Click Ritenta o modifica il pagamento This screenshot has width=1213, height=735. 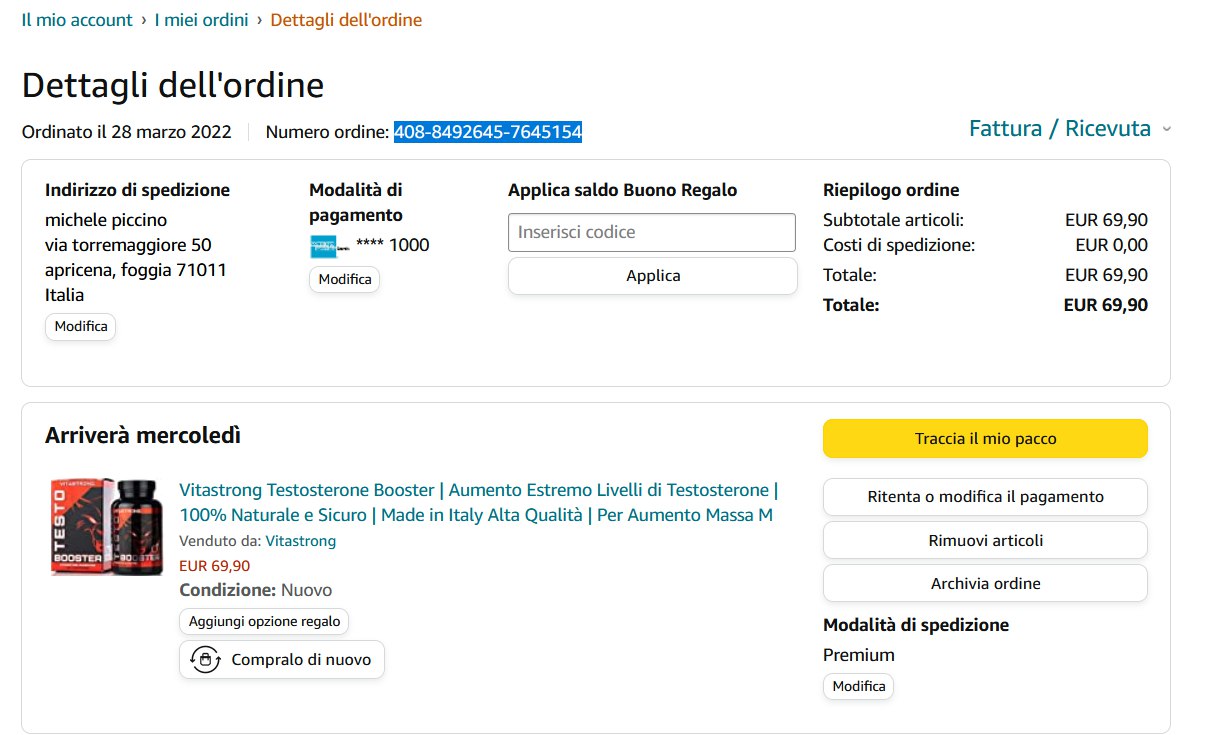pos(985,497)
